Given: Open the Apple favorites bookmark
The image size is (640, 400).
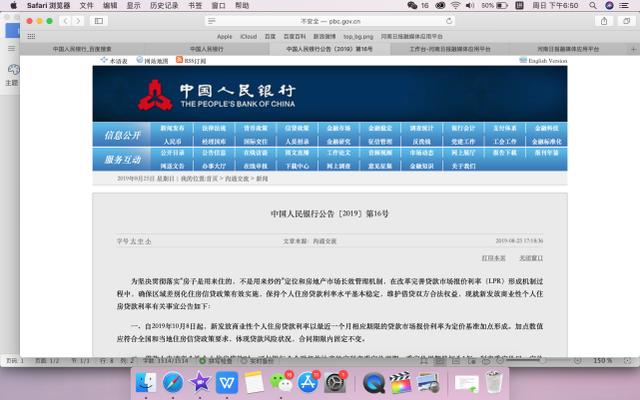Looking at the screenshot, I should click(224, 36).
